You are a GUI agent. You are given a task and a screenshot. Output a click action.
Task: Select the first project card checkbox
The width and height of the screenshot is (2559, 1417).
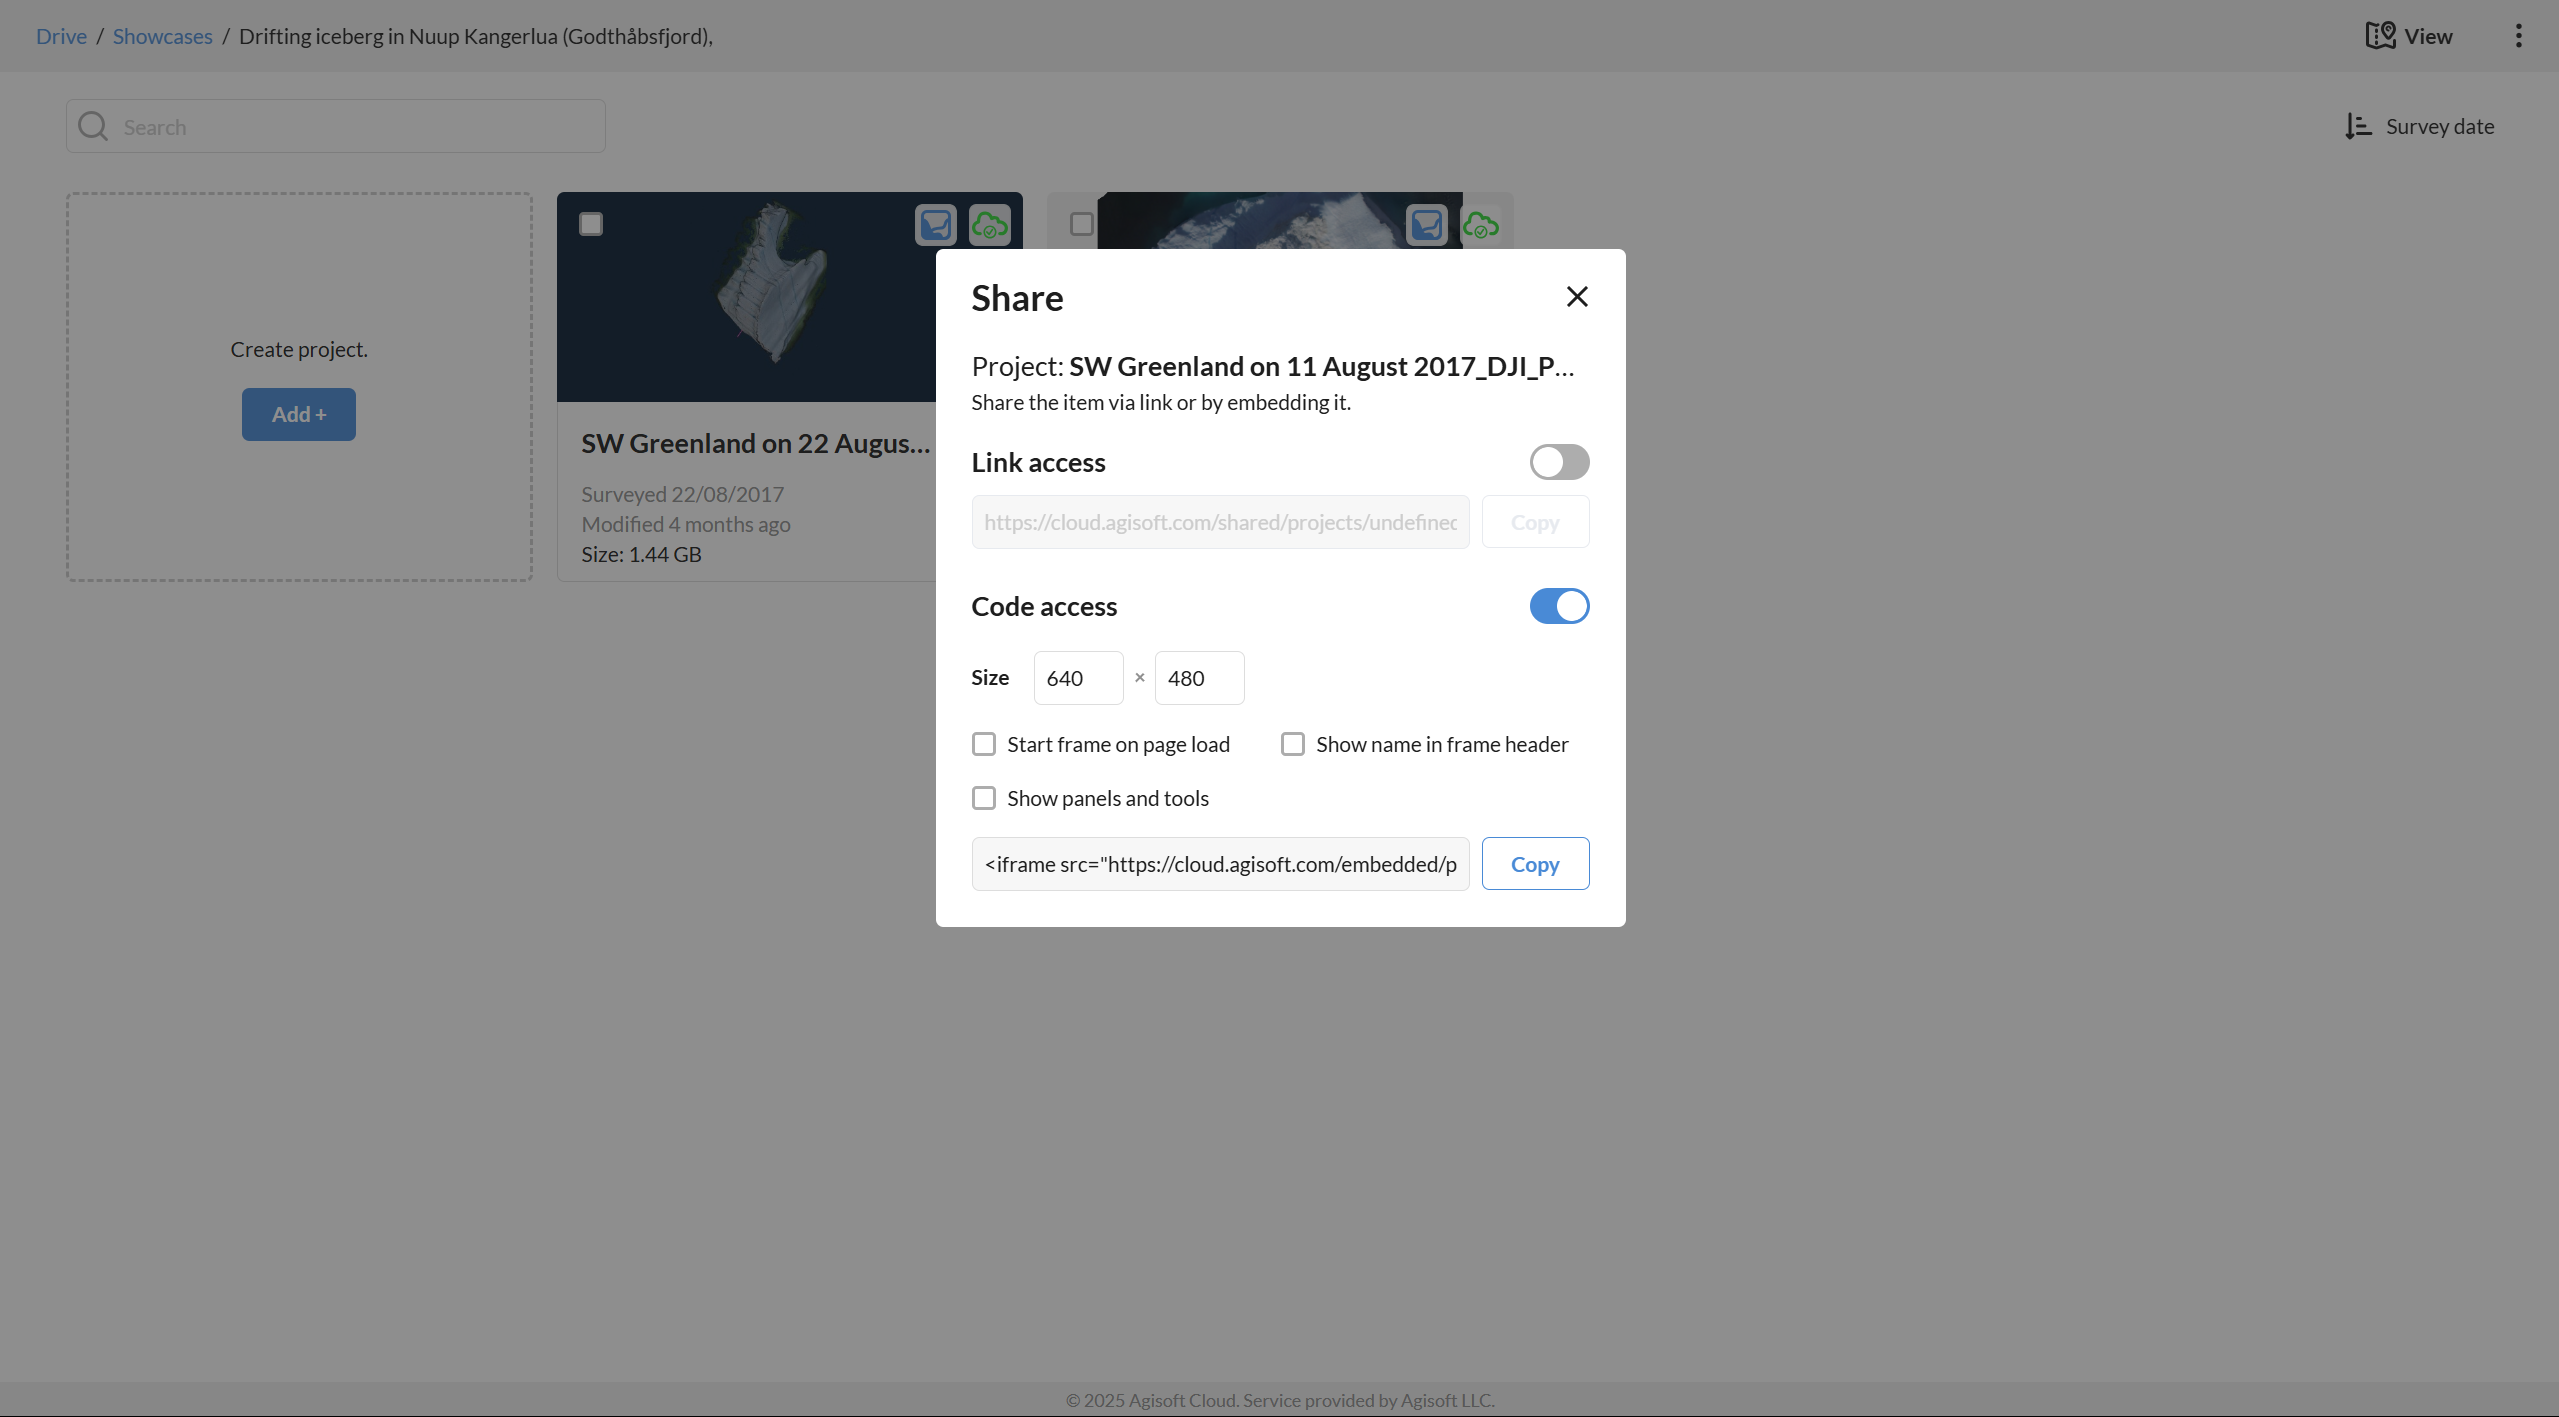[x=591, y=224]
